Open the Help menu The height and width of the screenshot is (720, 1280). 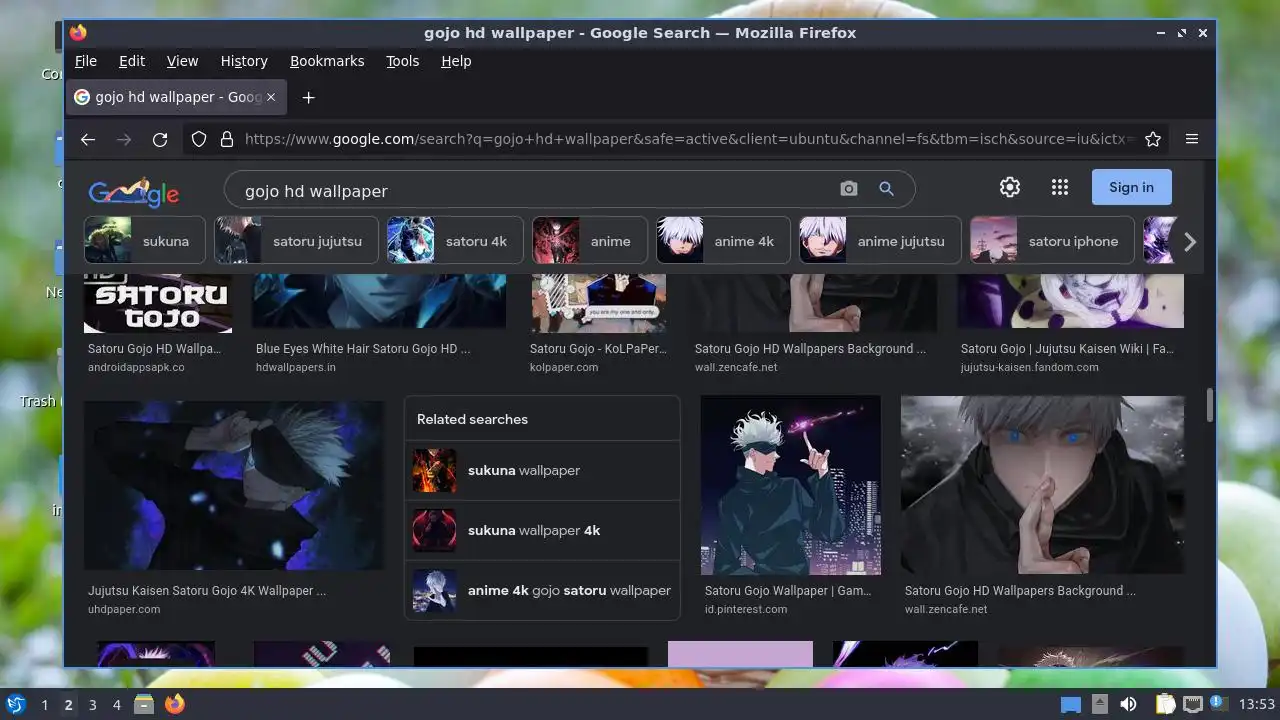pos(456,61)
